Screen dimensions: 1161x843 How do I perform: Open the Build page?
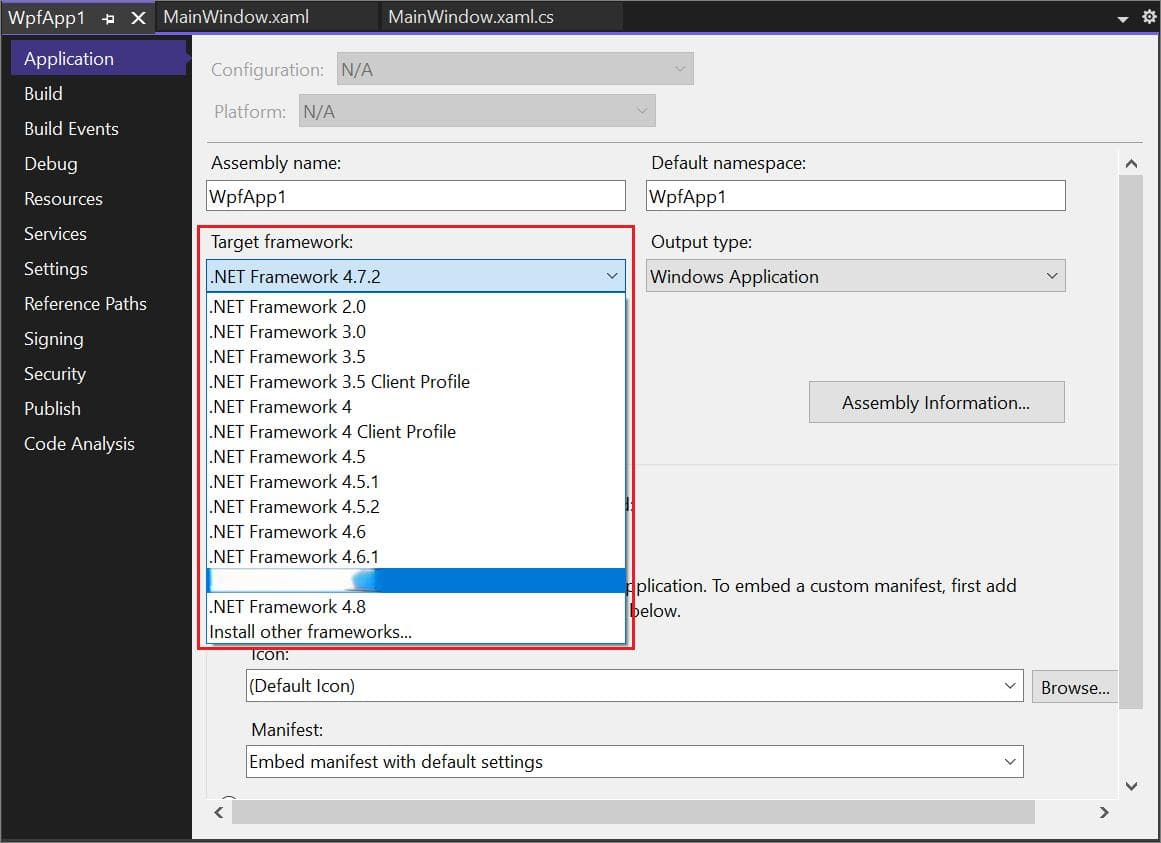(43, 94)
